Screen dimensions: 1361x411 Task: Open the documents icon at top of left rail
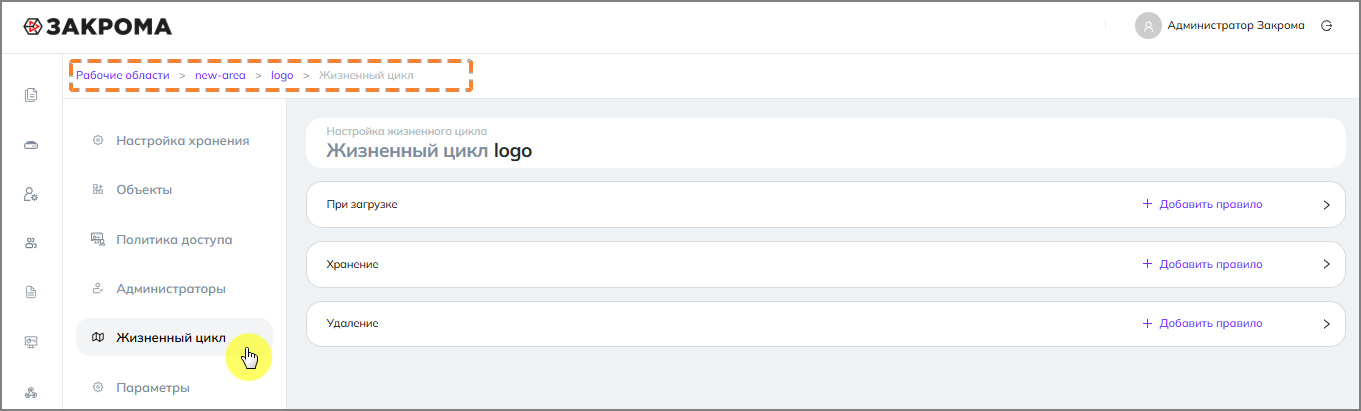pos(31,96)
